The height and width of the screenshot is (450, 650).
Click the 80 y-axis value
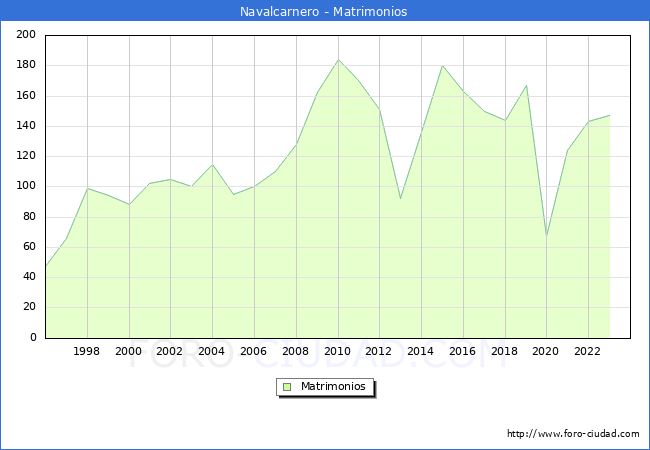pyautogui.click(x=29, y=216)
